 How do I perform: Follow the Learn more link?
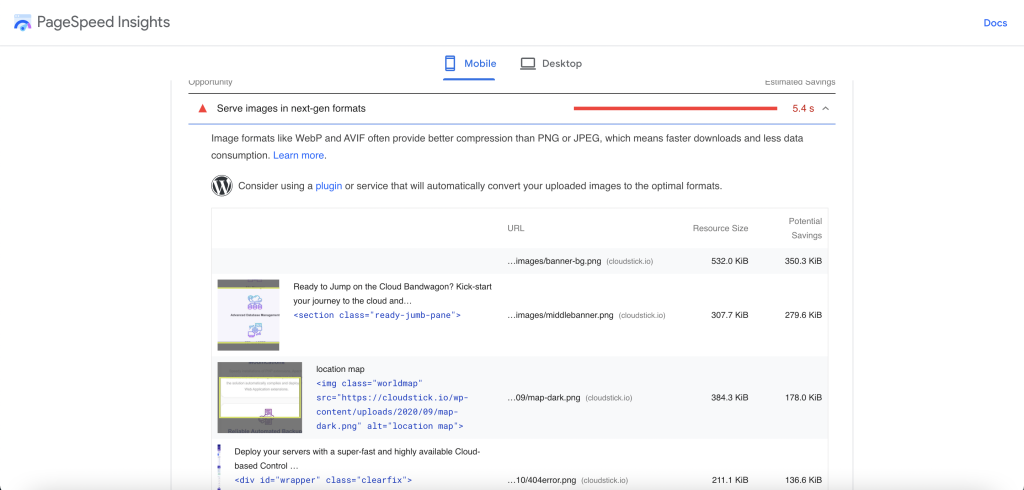298,156
